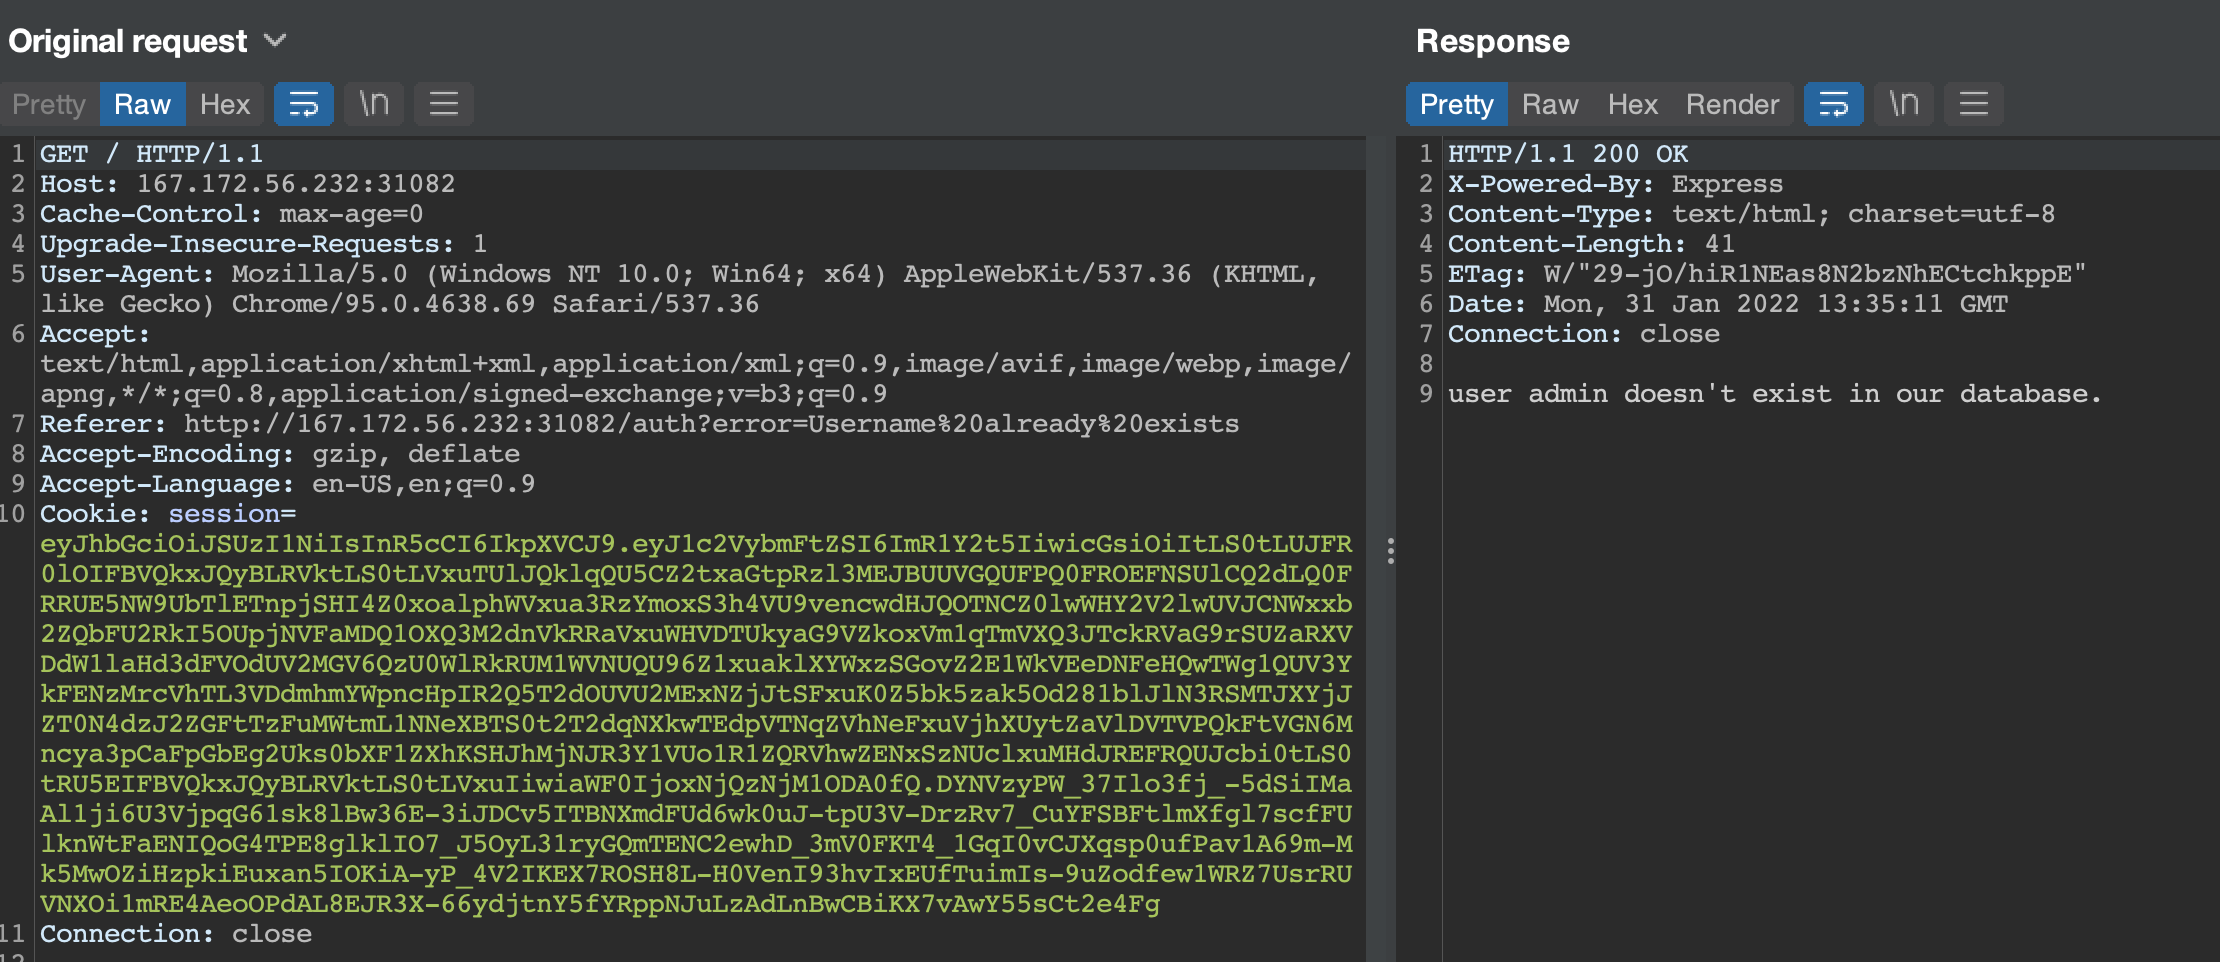The width and height of the screenshot is (2220, 962).
Task: Select the Original request title dropdown
Action: coord(148,41)
